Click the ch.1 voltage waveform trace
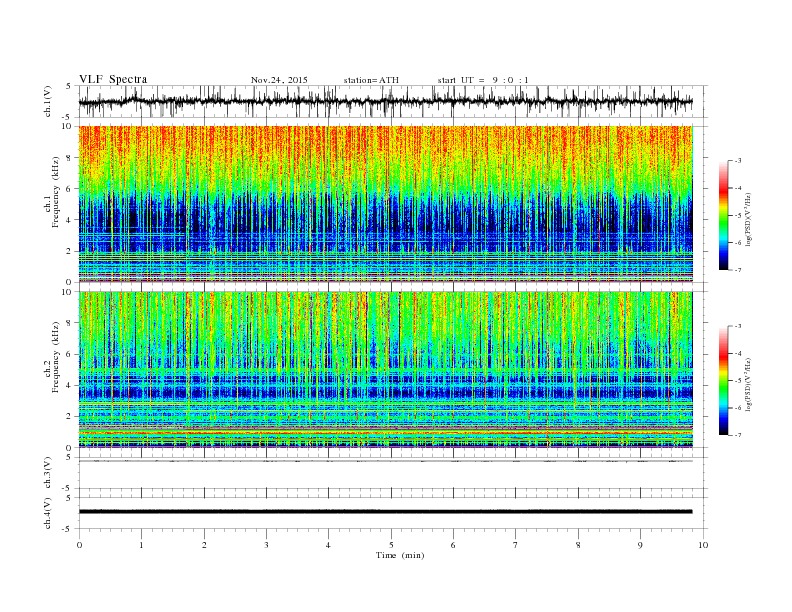This screenshot has width=792, height=612. coord(385,101)
